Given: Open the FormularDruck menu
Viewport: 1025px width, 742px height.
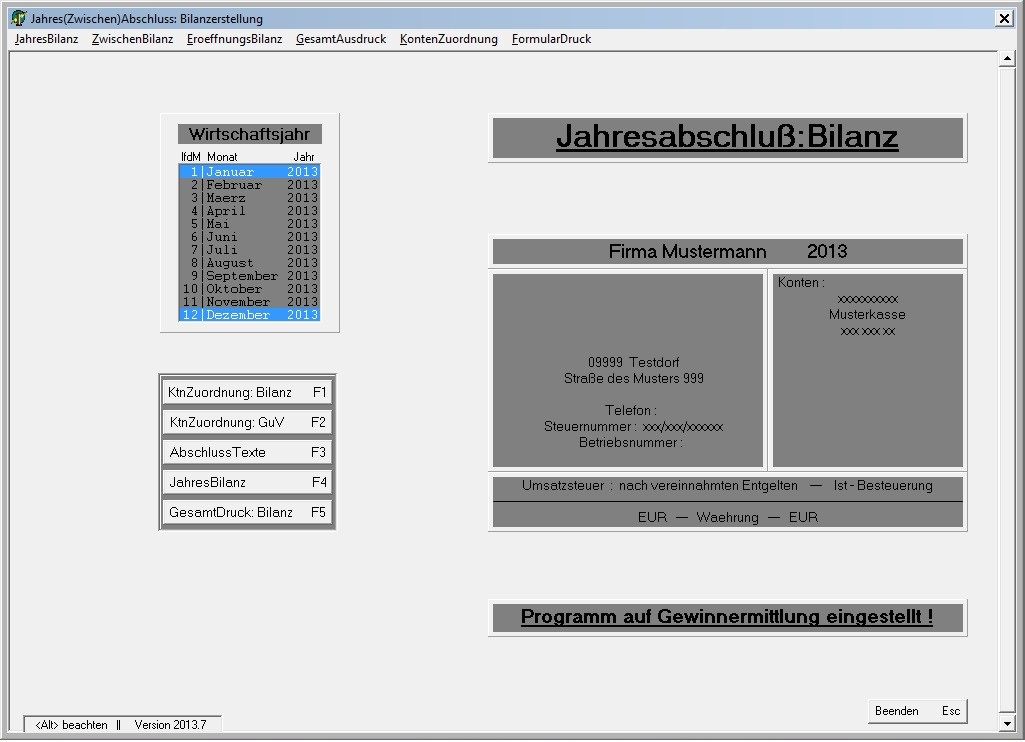Looking at the screenshot, I should pyautogui.click(x=551, y=39).
